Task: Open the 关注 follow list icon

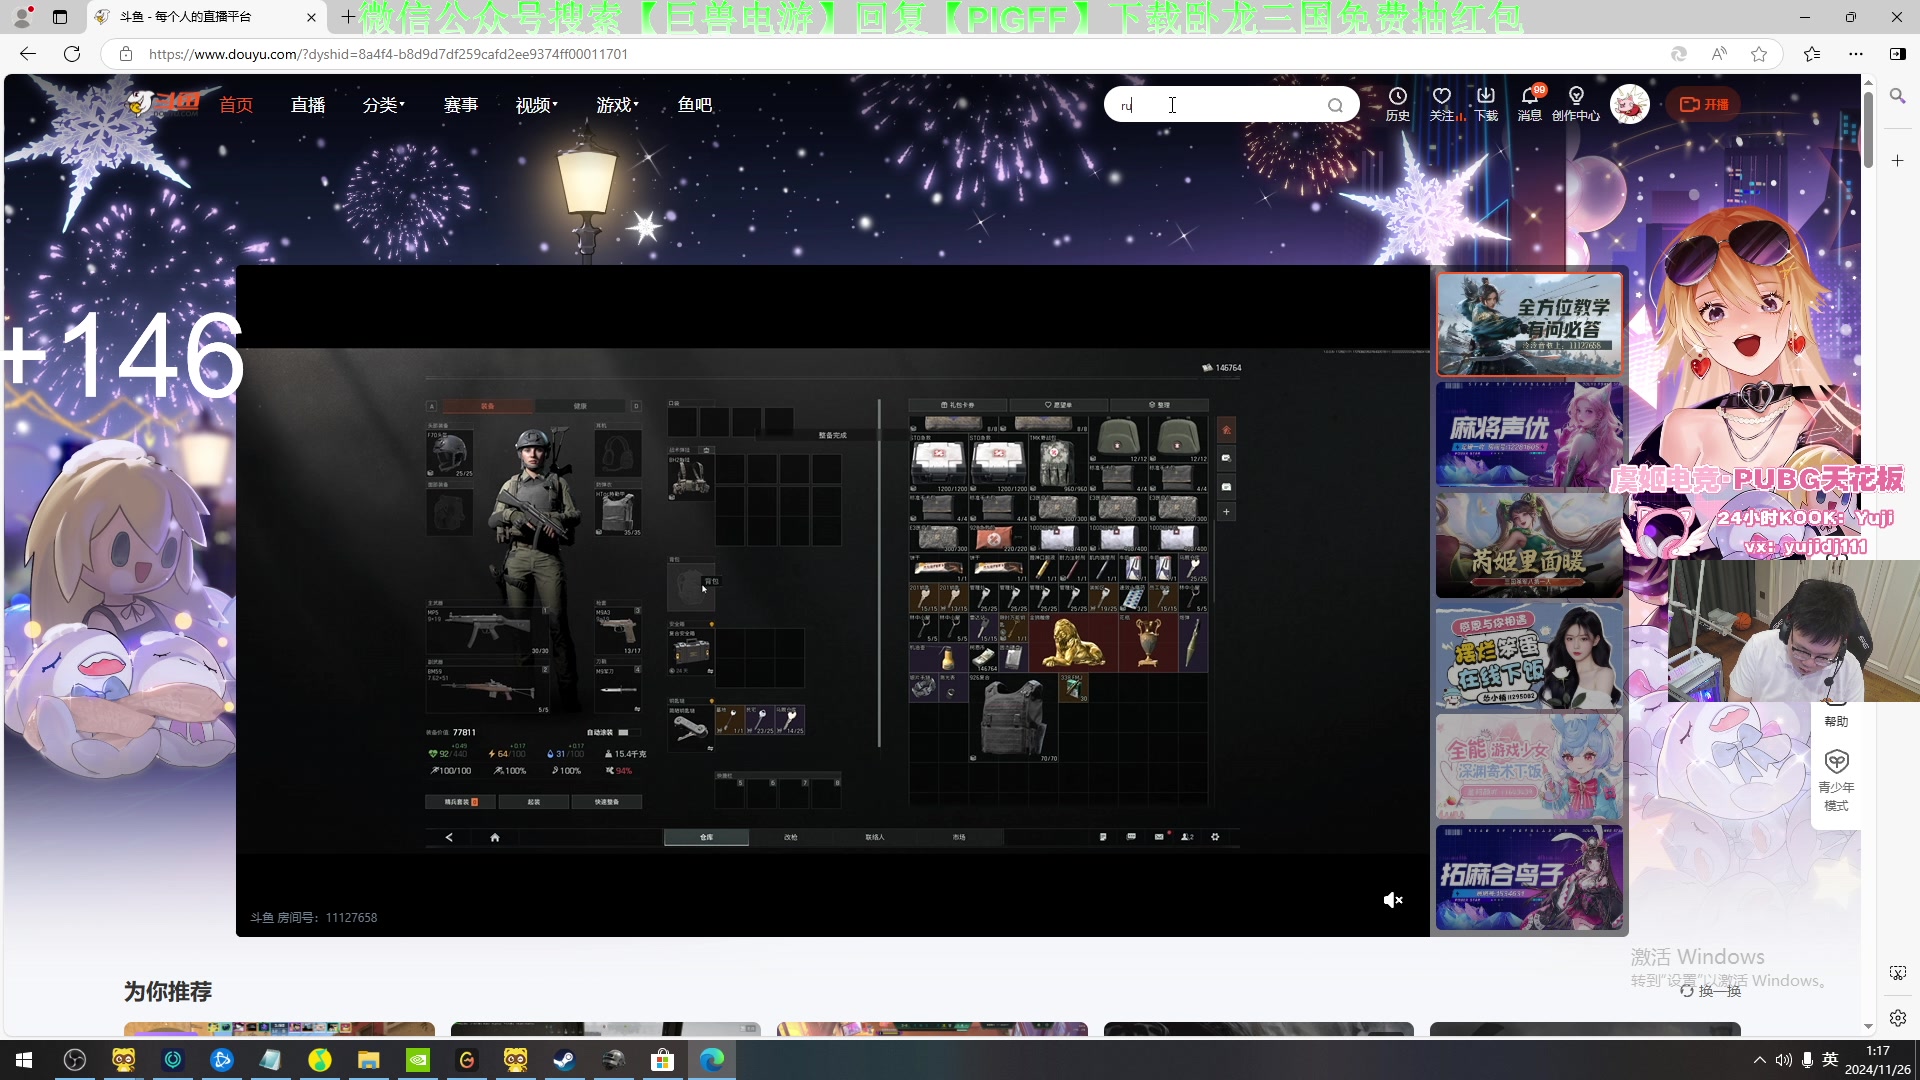Action: [1441, 103]
